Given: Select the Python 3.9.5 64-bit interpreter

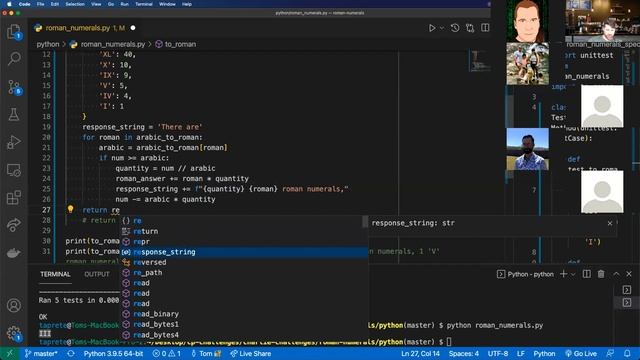Looking at the screenshot, I should 113,353.
